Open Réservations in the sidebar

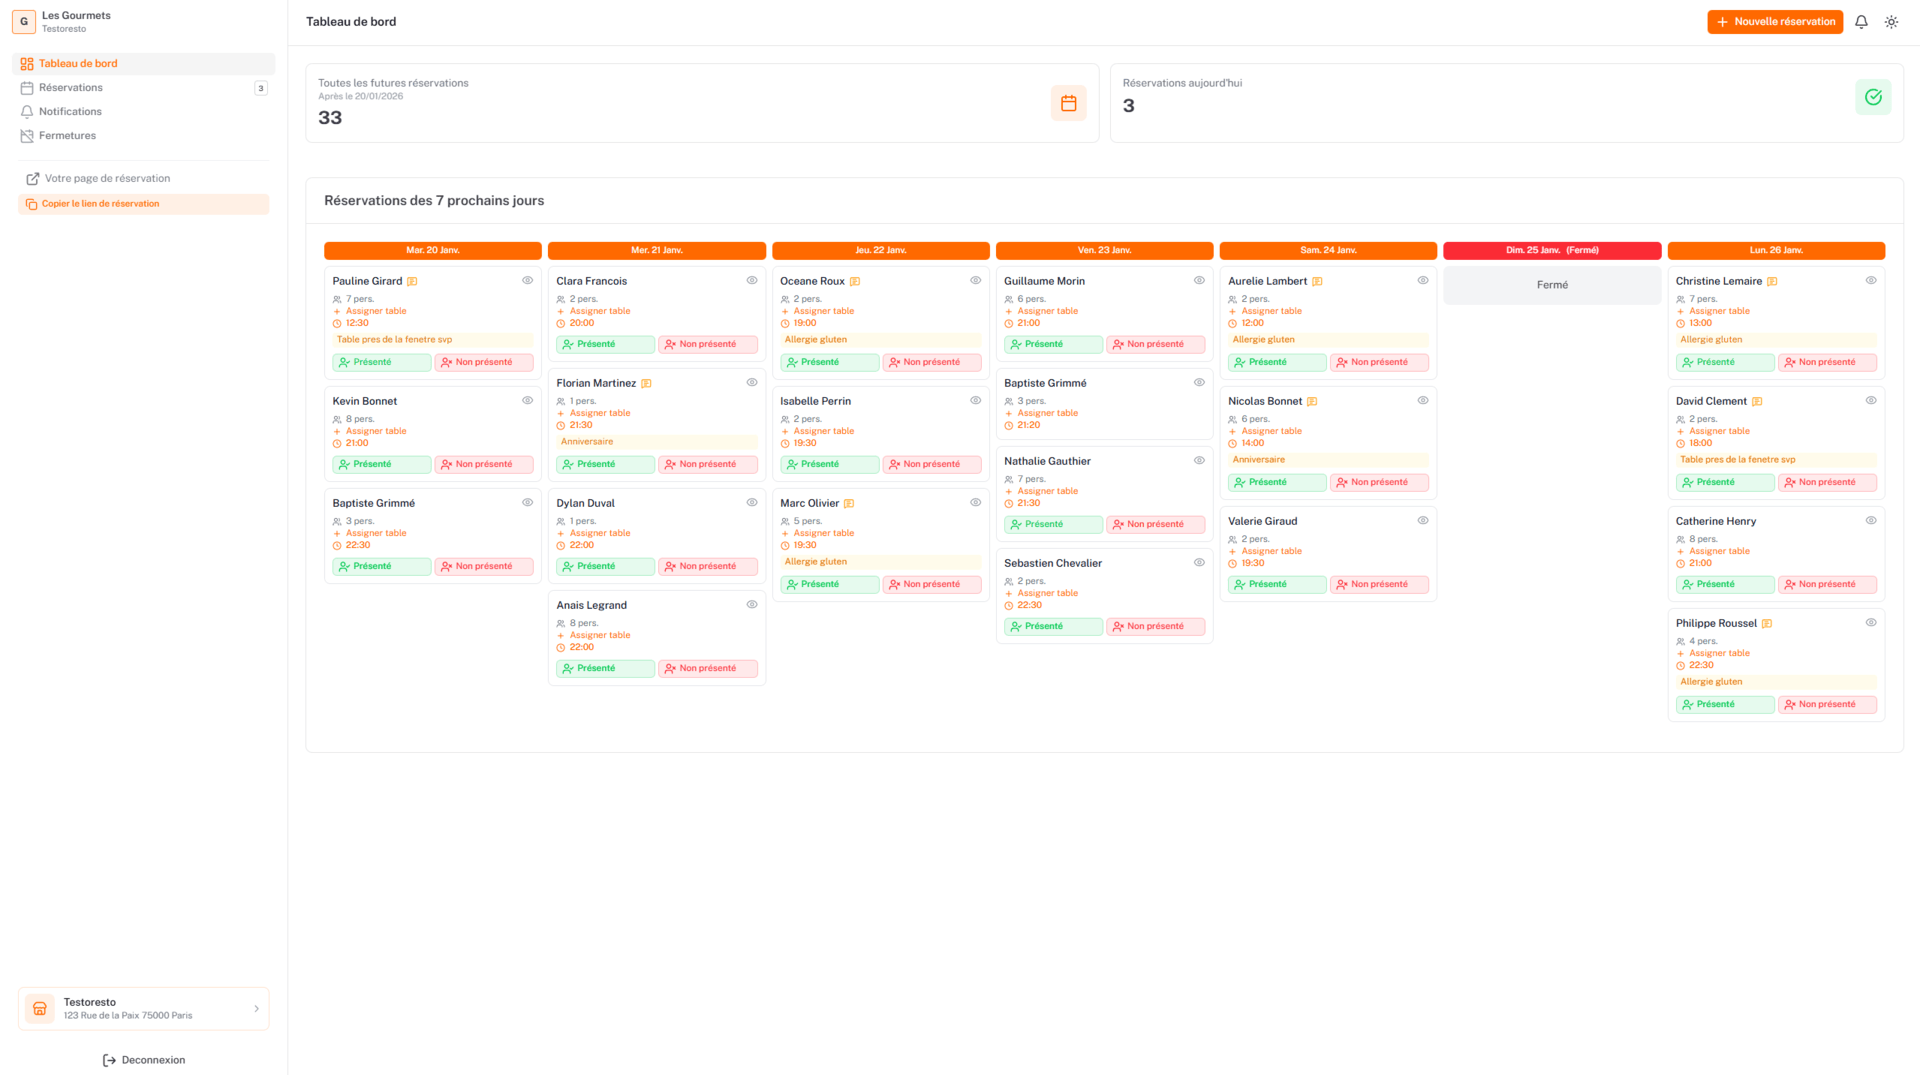point(71,88)
